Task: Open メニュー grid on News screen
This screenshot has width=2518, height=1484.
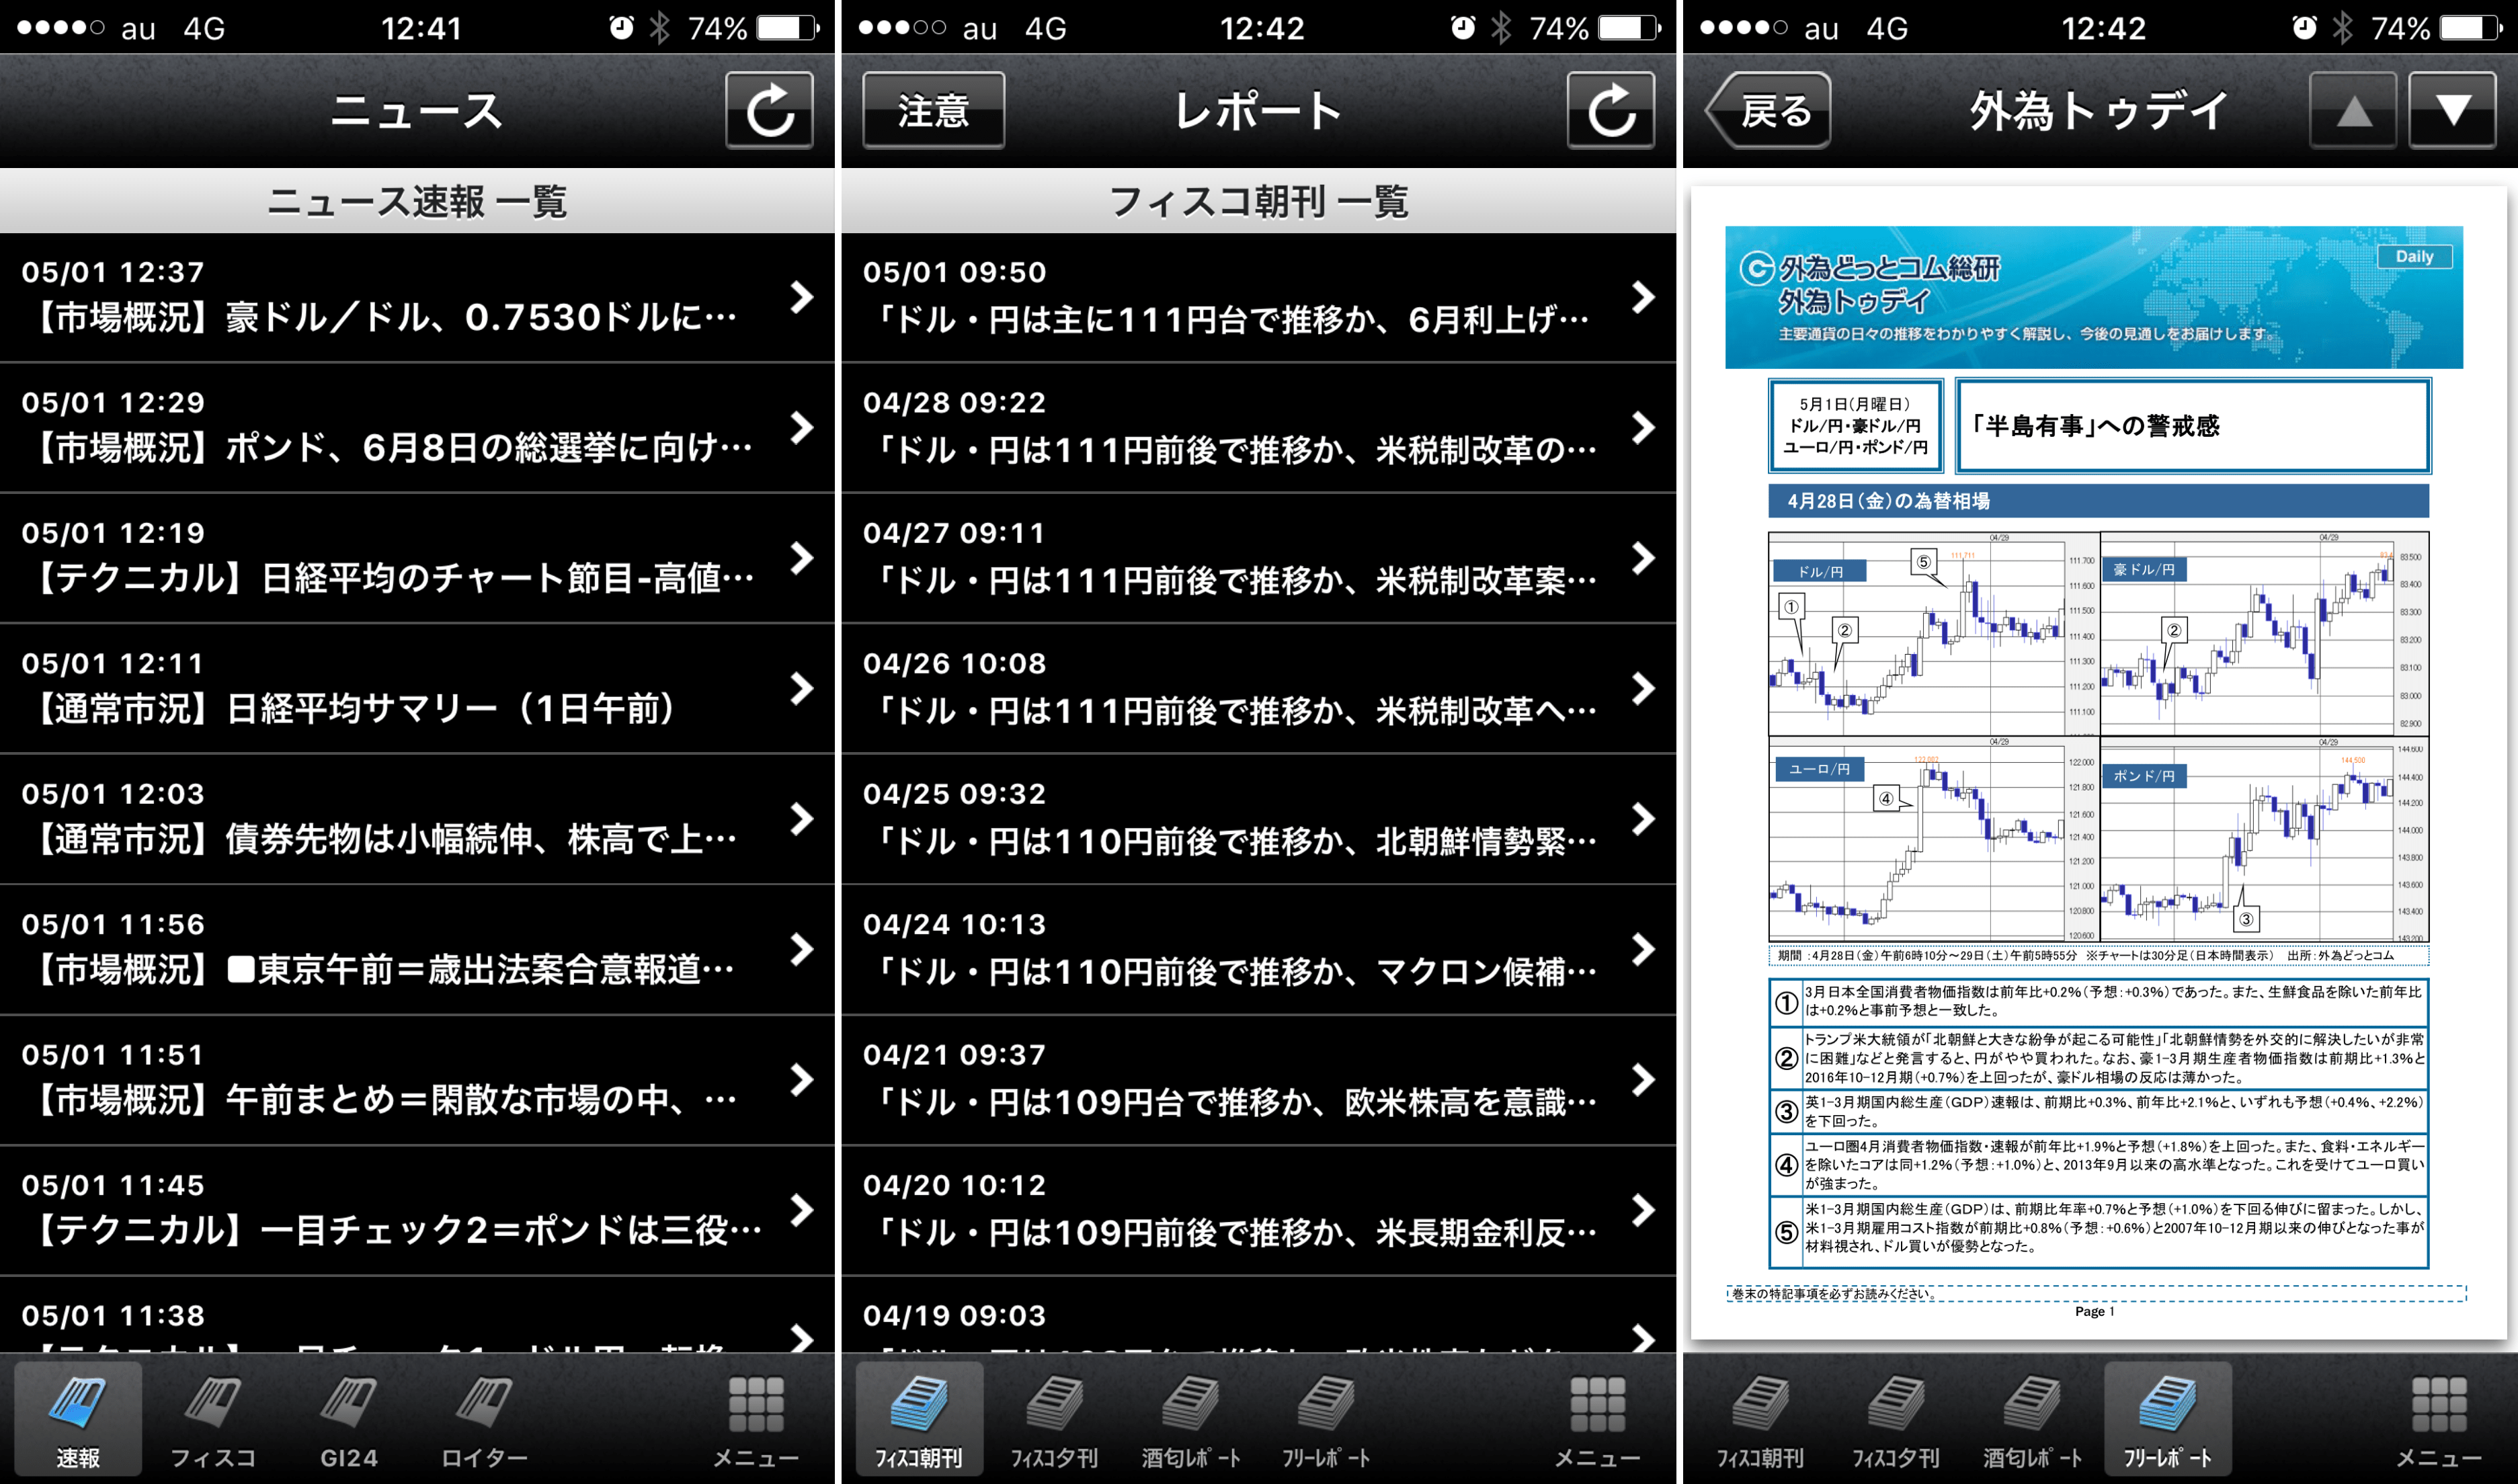Action: pos(756,1420)
